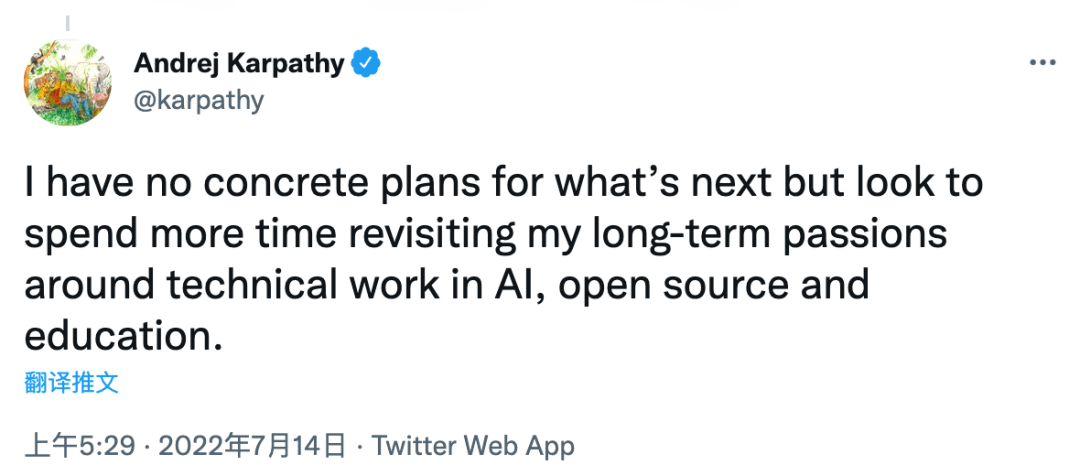Viewport: 1080px width, 476px height.
Task: Click the 2022年7月14日 date text
Action: tap(251, 446)
